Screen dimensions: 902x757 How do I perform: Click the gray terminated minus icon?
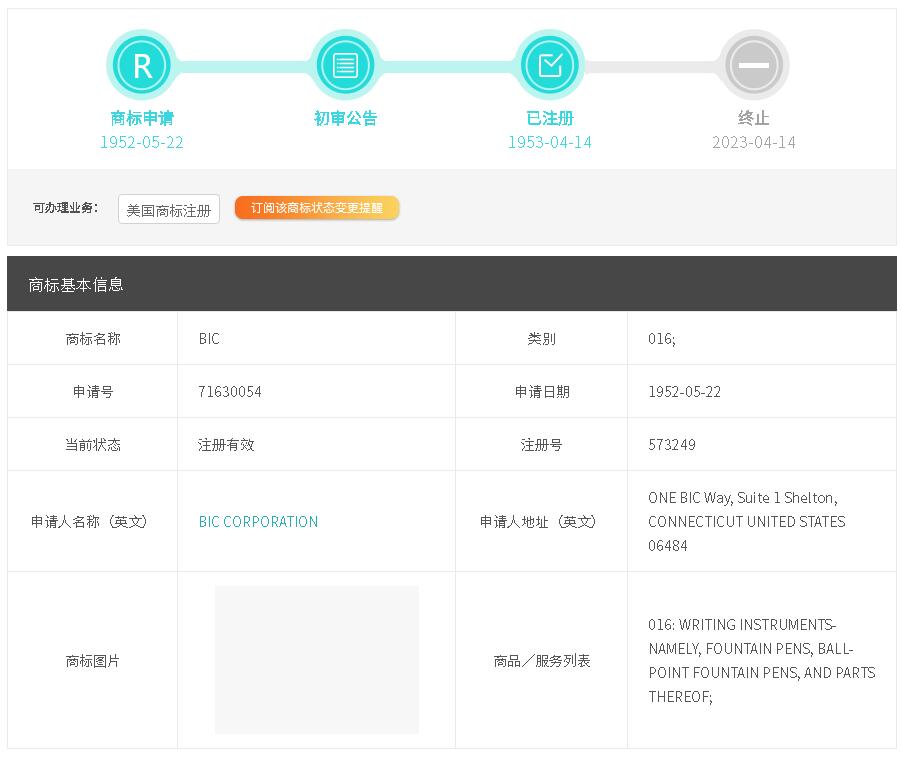753,66
